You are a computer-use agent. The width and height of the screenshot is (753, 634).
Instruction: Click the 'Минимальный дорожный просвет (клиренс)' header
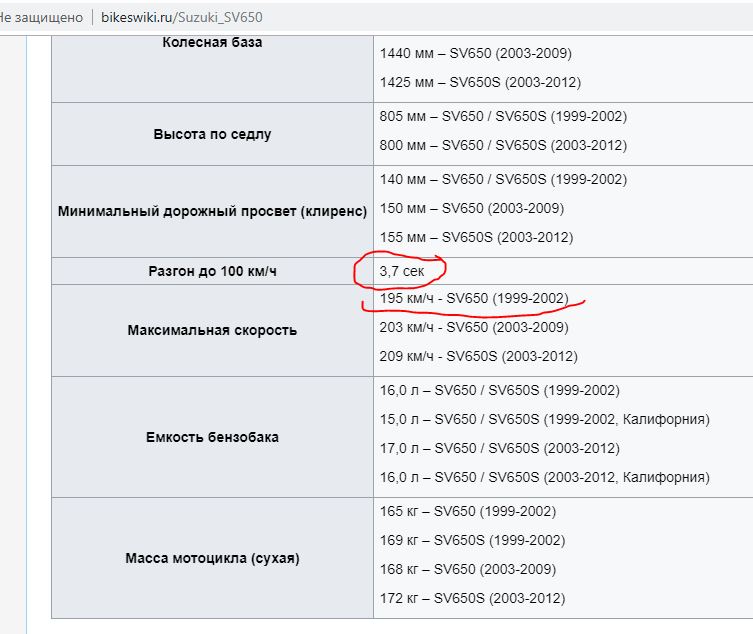pyautogui.click(x=212, y=211)
